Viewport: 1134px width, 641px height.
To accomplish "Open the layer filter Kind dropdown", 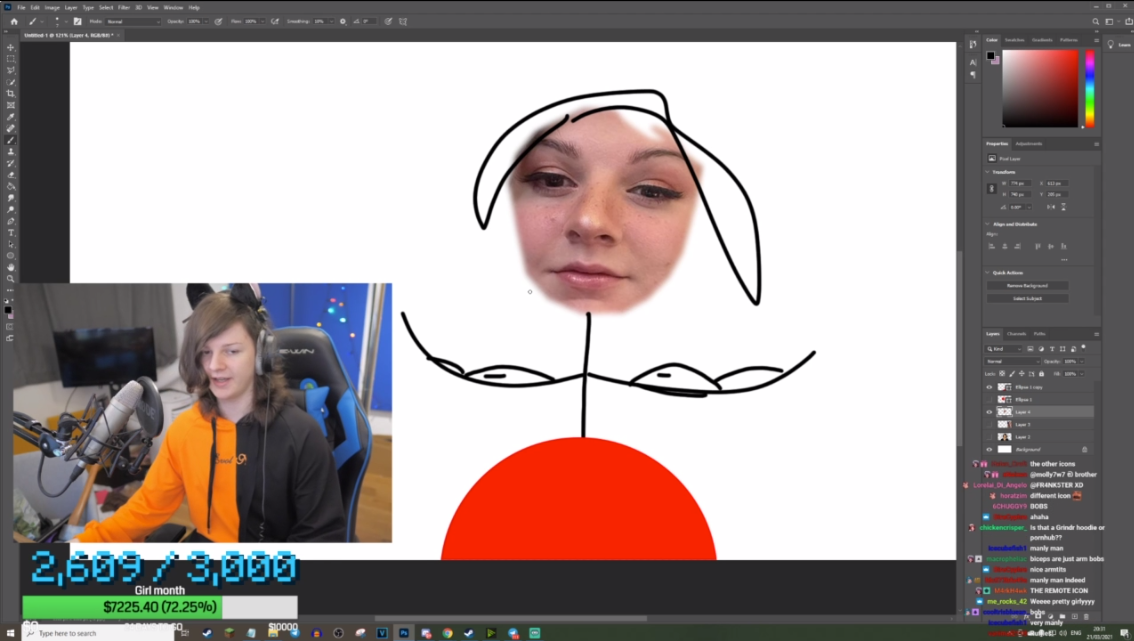I will click(x=1005, y=349).
